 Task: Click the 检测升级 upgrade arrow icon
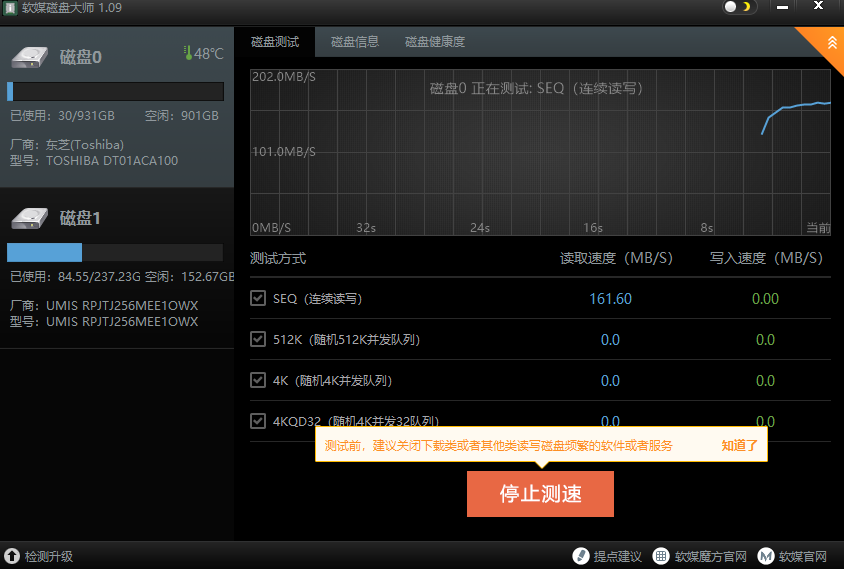click(12, 556)
